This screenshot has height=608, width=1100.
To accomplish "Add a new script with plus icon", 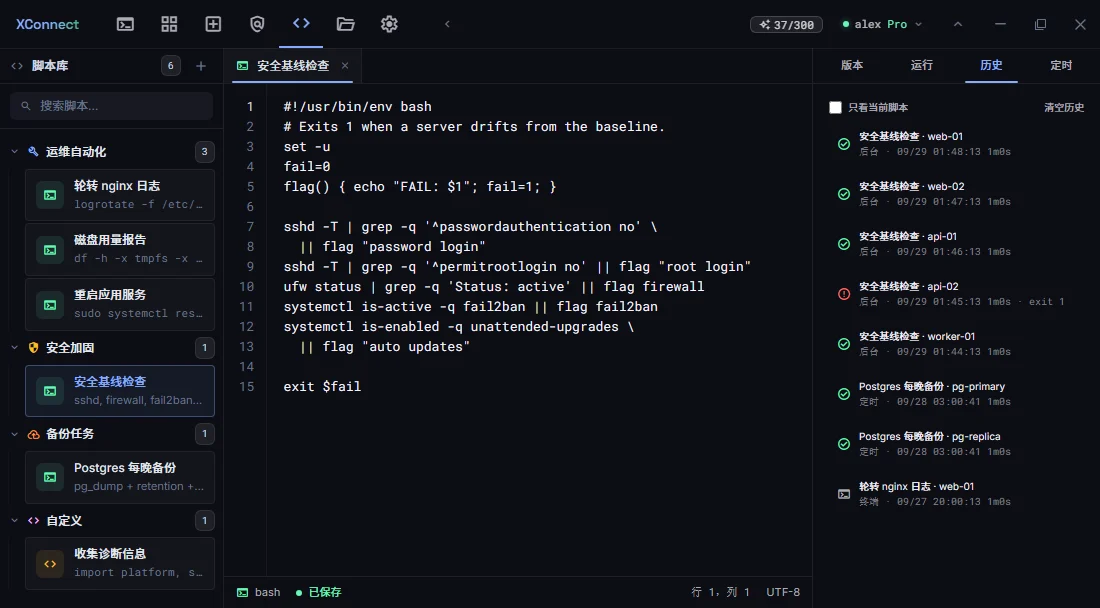I will 201,66.
